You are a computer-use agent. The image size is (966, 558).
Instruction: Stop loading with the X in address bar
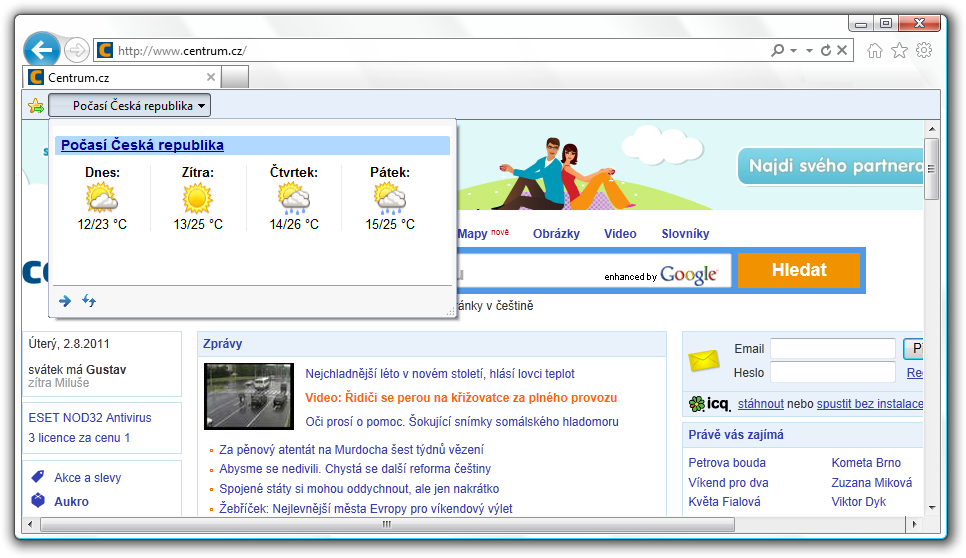click(x=842, y=50)
